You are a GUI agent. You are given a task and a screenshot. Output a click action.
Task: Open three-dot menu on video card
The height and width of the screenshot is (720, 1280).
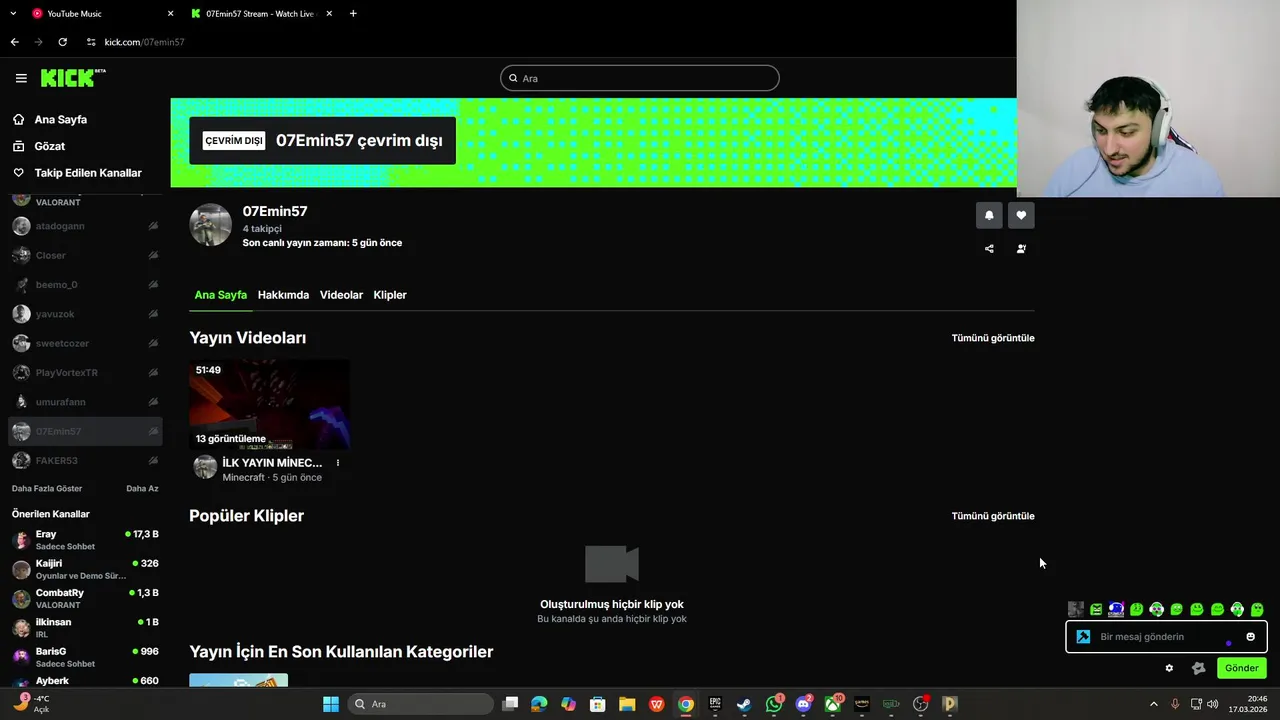338,463
